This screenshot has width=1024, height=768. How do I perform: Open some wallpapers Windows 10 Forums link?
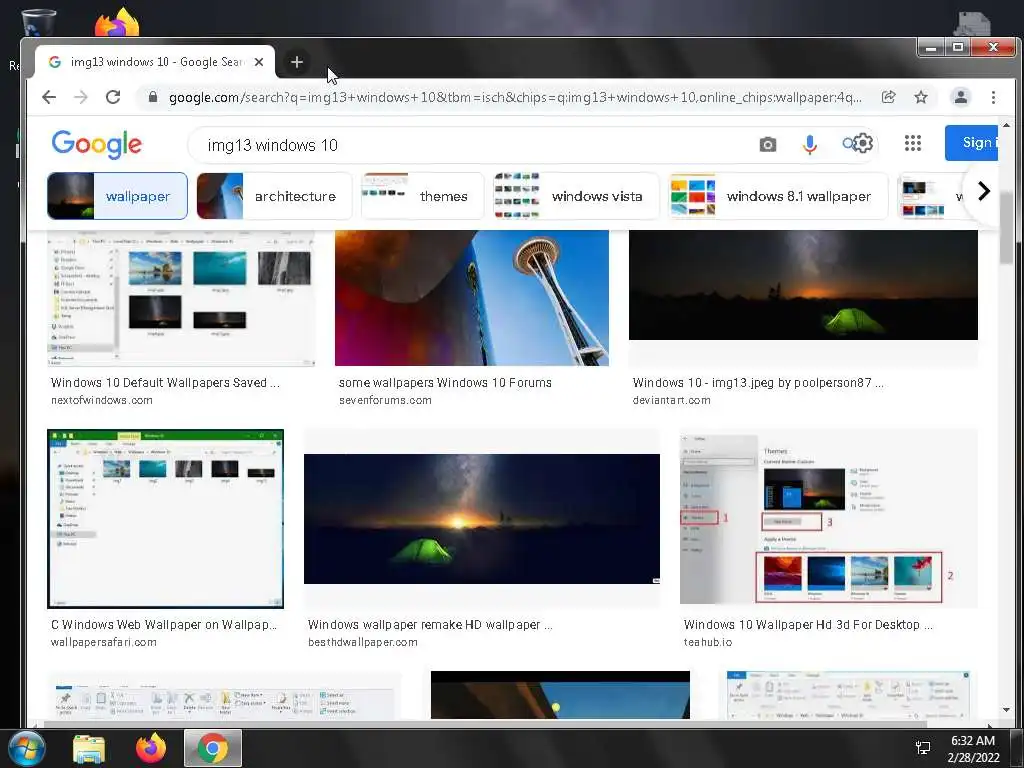point(445,383)
